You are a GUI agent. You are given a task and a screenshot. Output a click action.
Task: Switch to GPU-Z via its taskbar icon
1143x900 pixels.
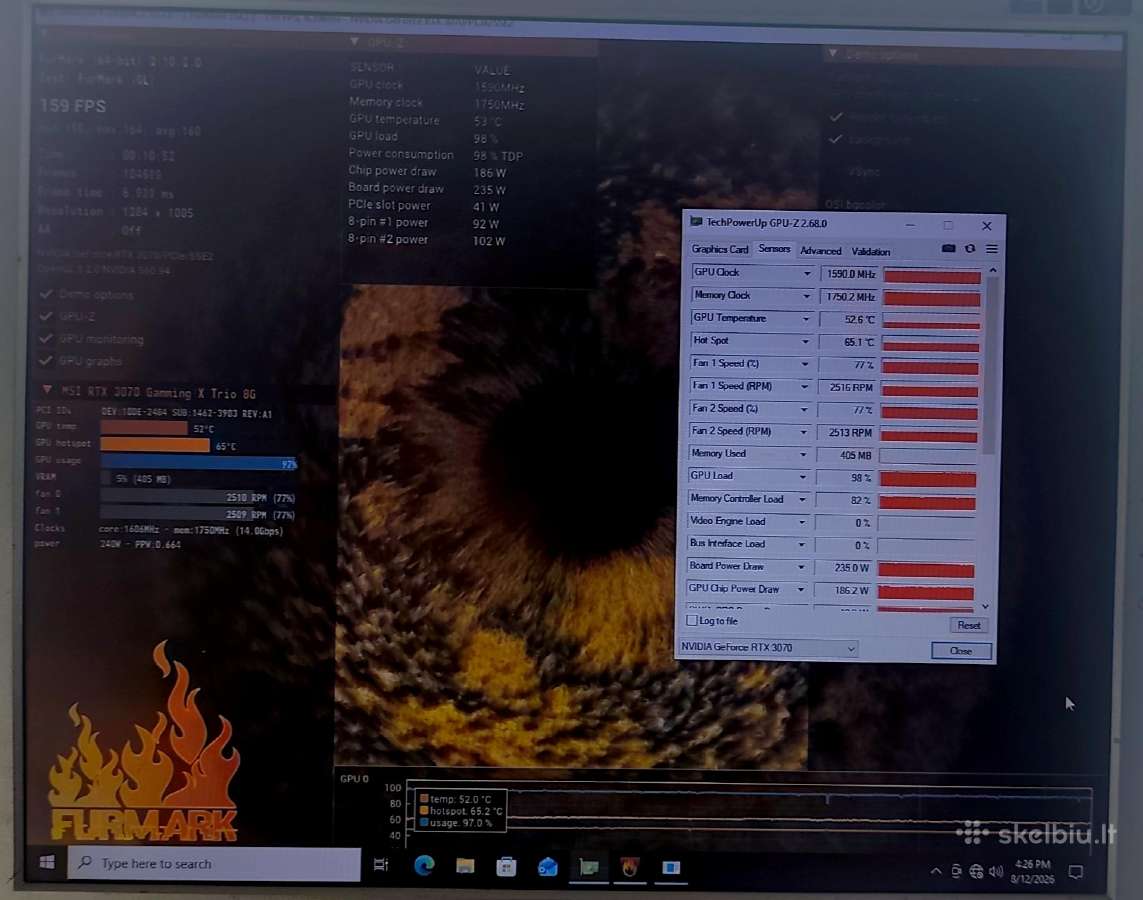(x=589, y=867)
